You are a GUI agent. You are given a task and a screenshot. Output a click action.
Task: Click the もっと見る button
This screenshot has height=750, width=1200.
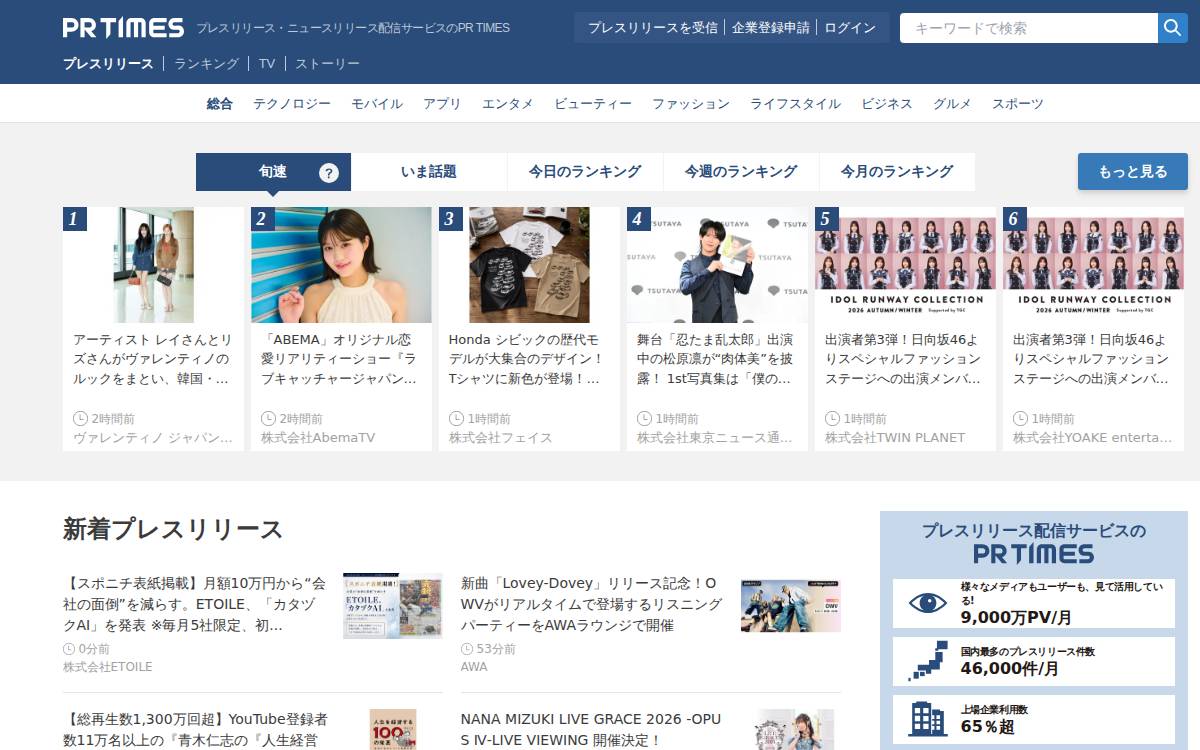(1133, 172)
